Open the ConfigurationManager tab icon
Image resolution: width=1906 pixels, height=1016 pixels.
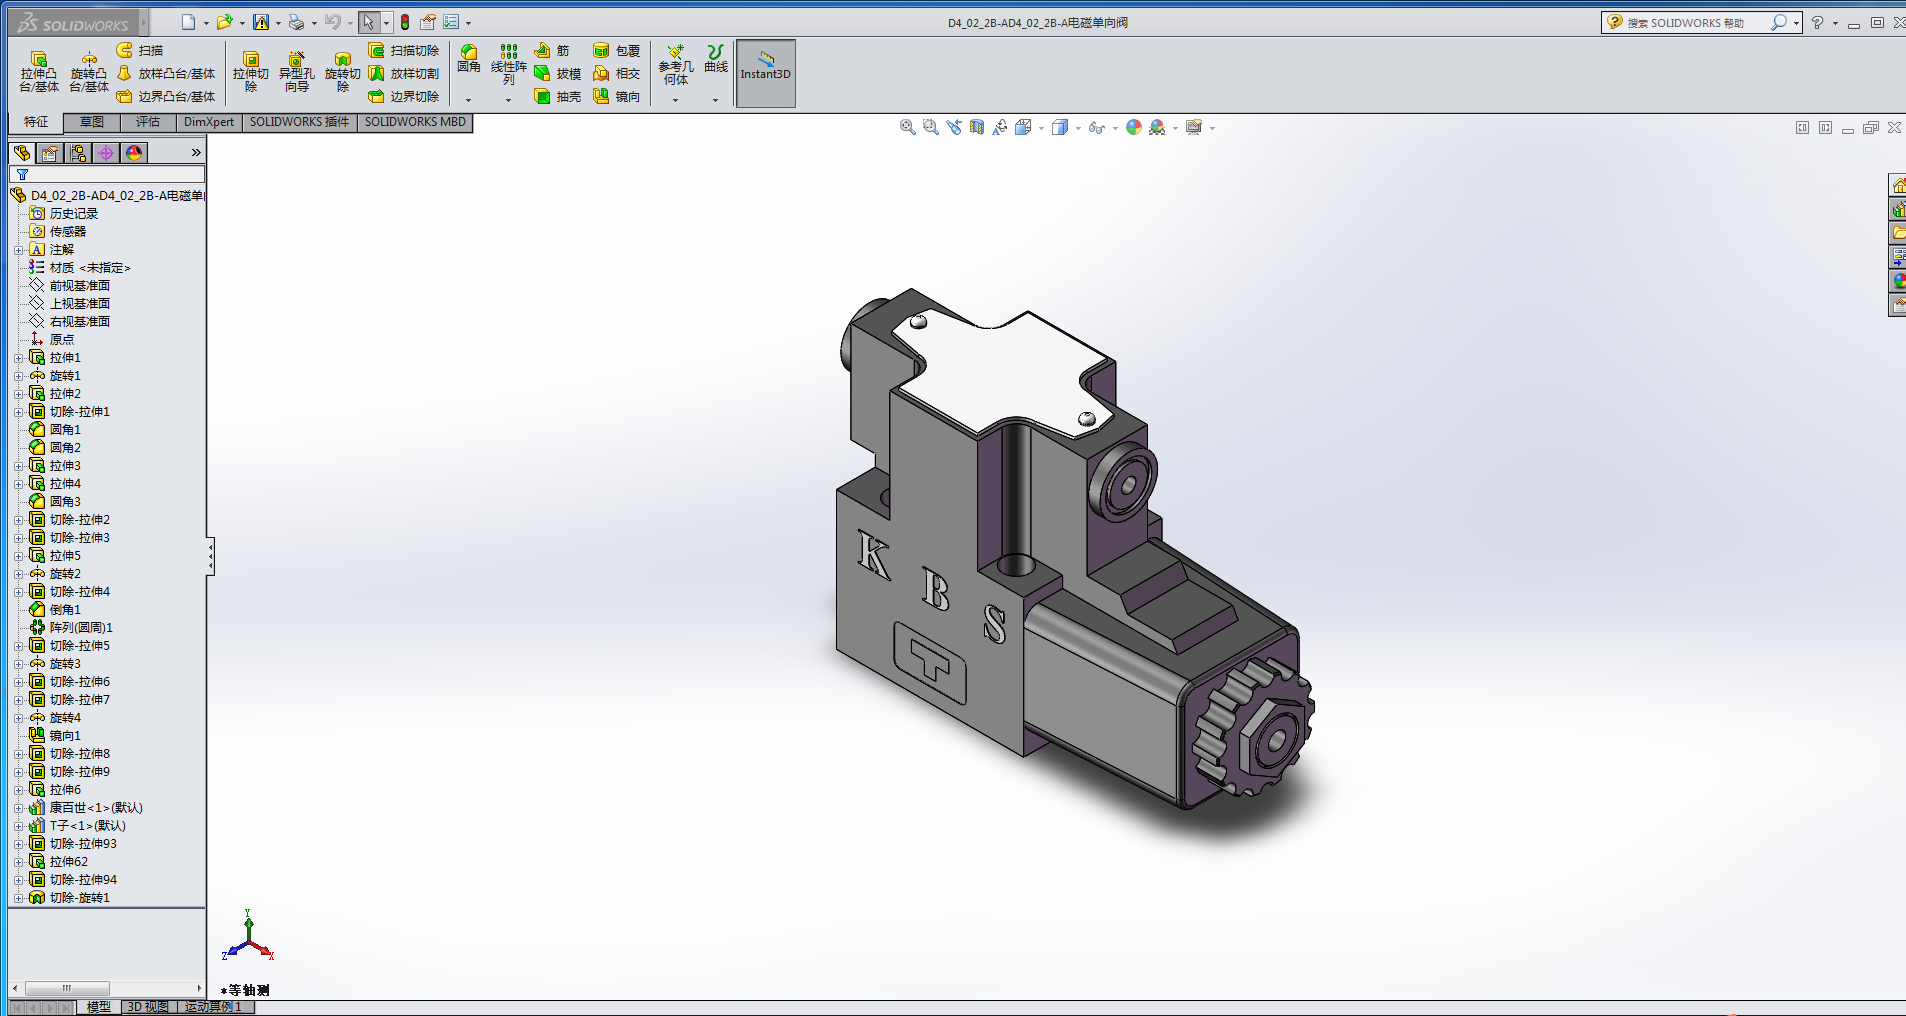[x=78, y=153]
